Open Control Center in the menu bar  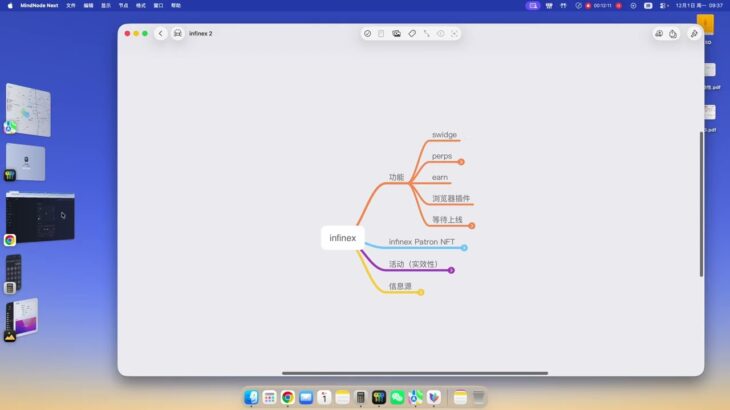tap(664, 6)
